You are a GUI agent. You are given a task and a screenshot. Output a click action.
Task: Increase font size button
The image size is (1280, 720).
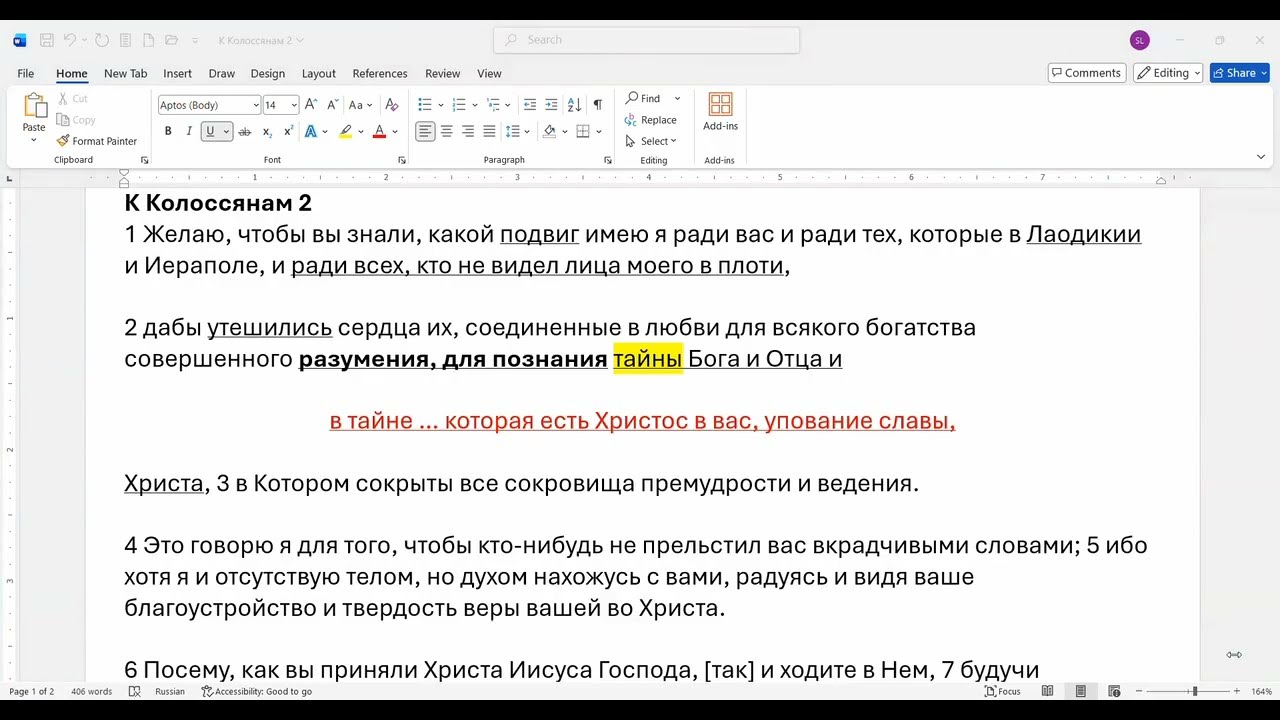tap(311, 104)
